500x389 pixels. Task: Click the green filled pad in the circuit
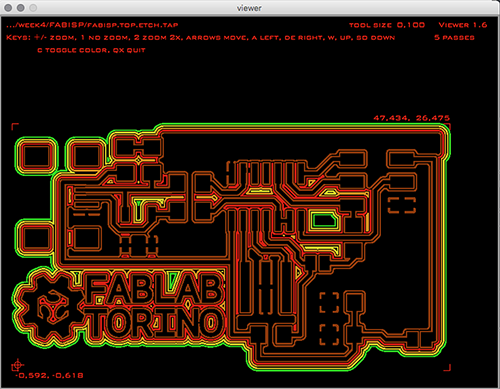[325, 221]
